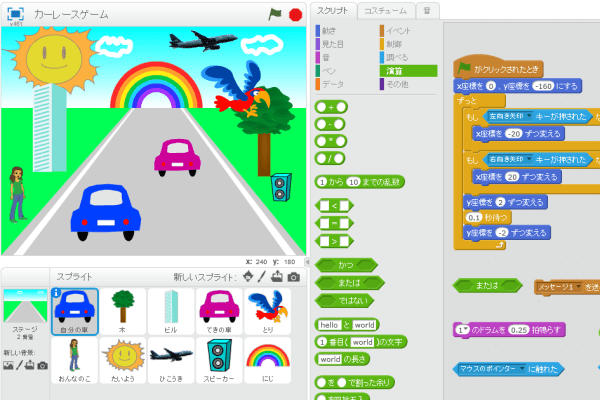Click the new backdrop camera icon under the stage
600x400 pixels.
tap(43, 366)
